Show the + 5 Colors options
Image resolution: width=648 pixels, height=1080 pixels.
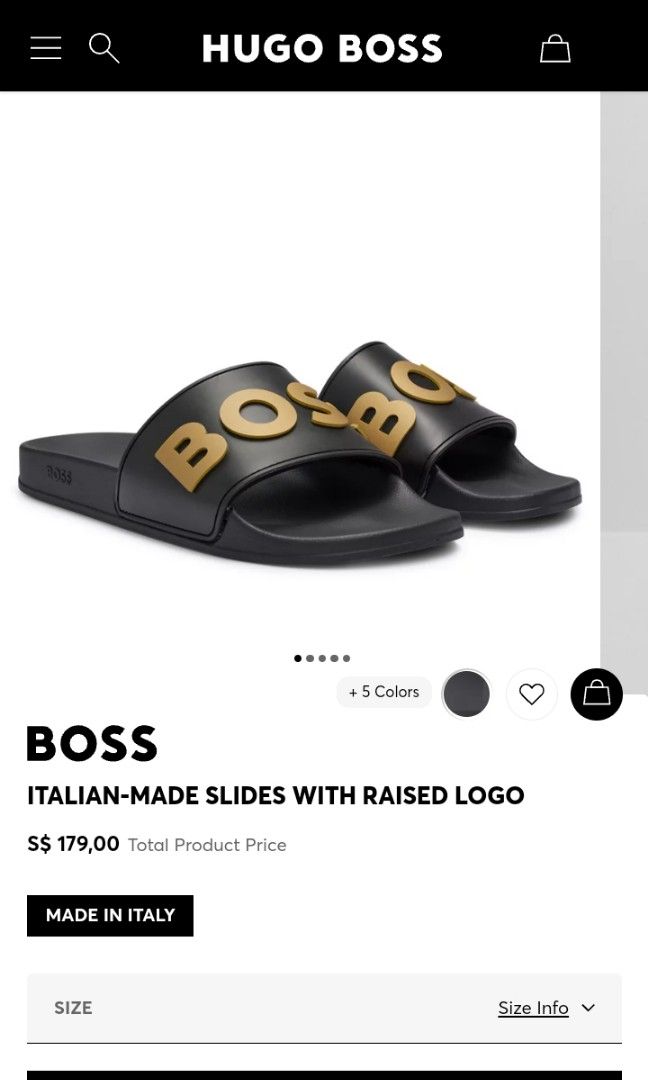tap(384, 692)
